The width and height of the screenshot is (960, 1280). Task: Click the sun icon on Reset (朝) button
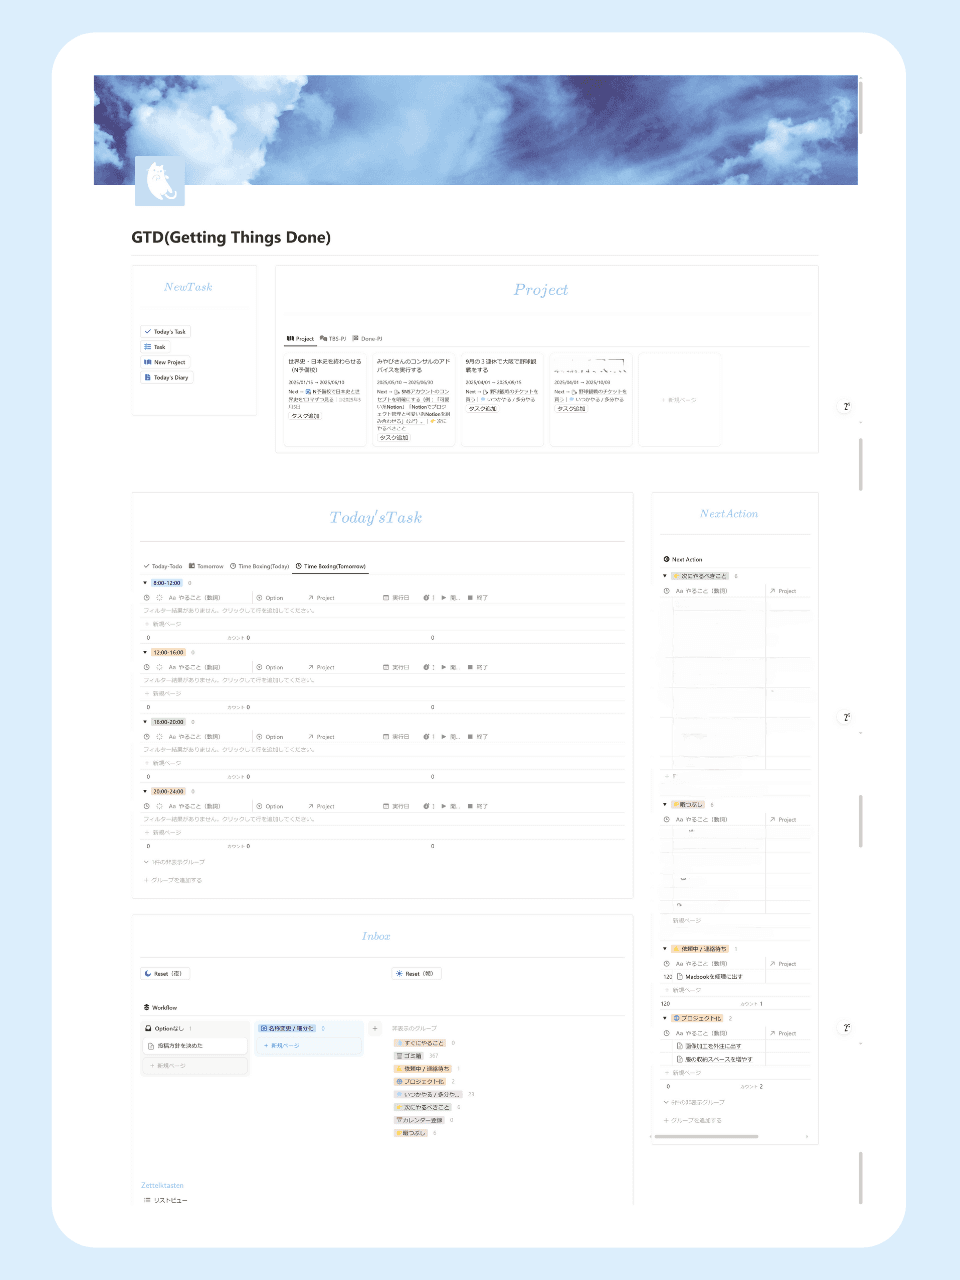coord(399,973)
